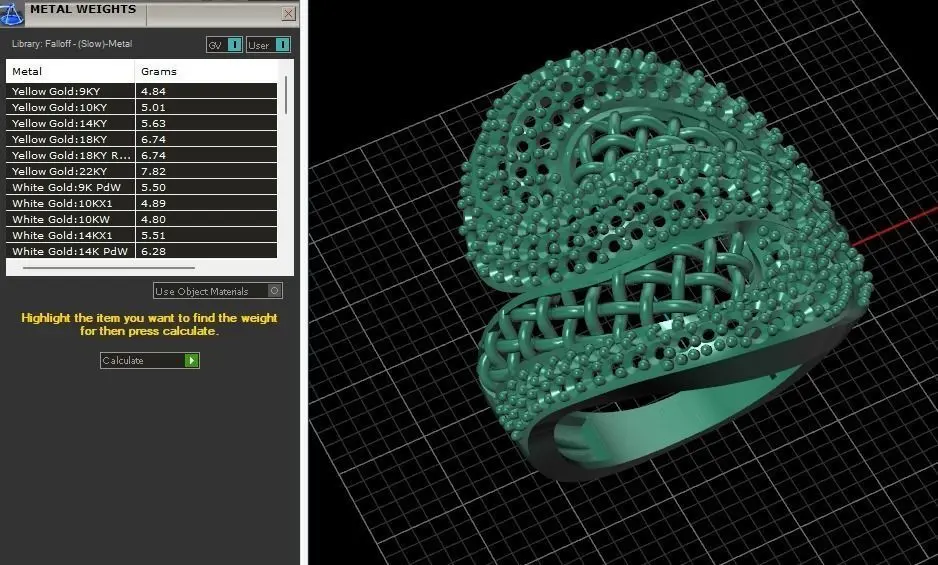The width and height of the screenshot is (938, 565).
Task: Click the Matrix logo icon beside Metal Weights
Action: coord(11,13)
